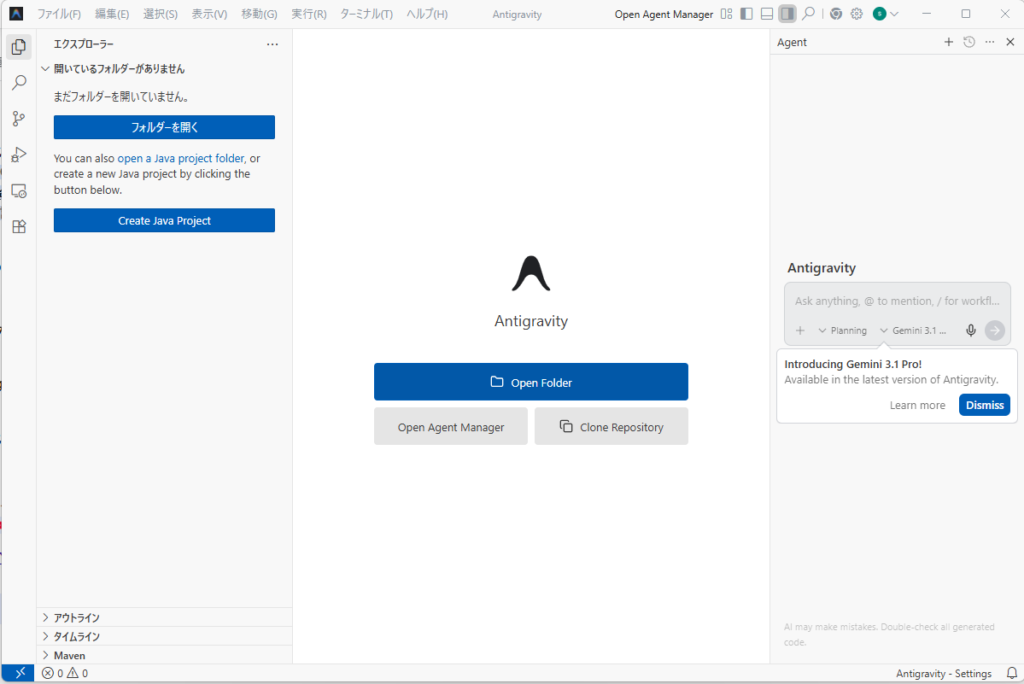The height and width of the screenshot is (684, 1024).
Task: View past conversations history icon in Agent panel
Action: click(x=969, y=42)
